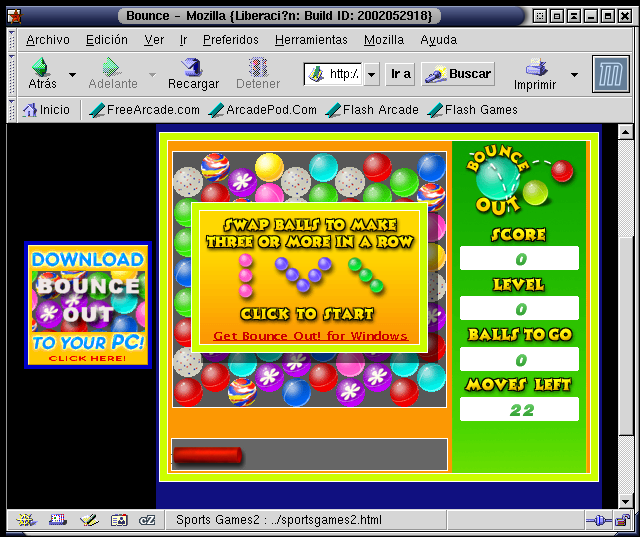Open the URL bar history dropdown
The height and width of the screenshot is (537, 640).
372,74
